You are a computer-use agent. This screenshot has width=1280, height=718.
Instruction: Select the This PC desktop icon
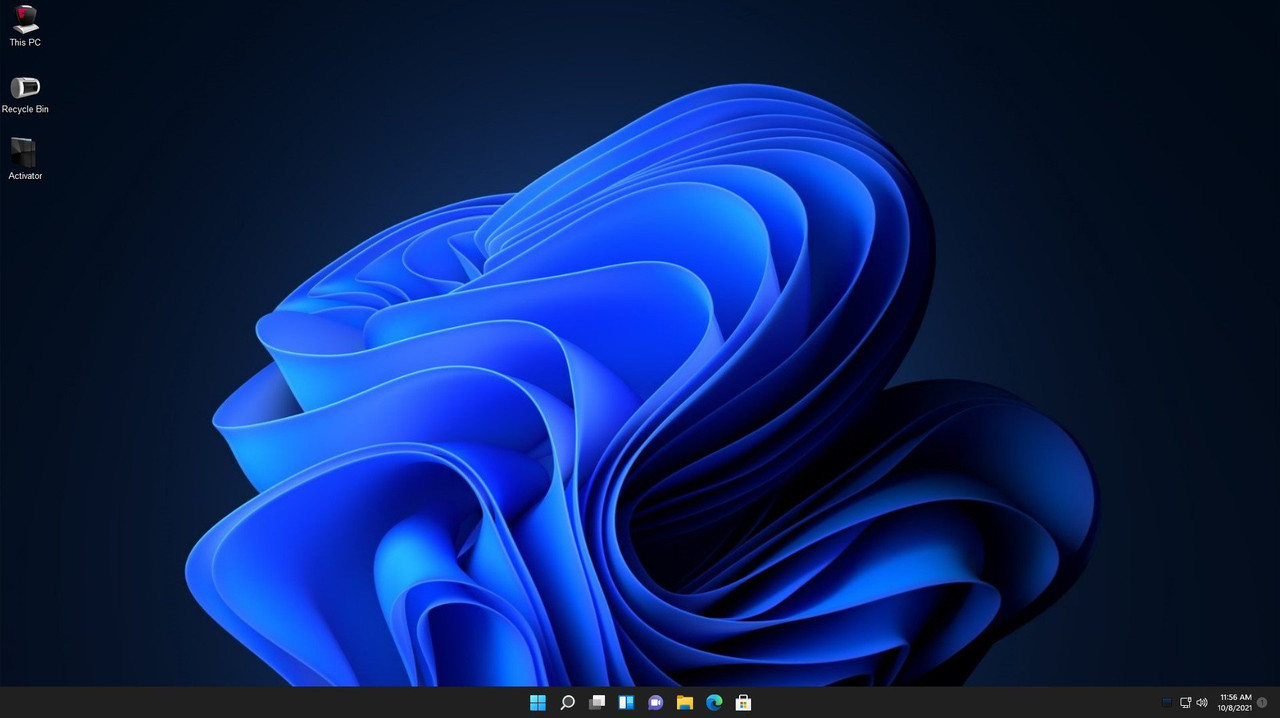click(x=25, y=26)
